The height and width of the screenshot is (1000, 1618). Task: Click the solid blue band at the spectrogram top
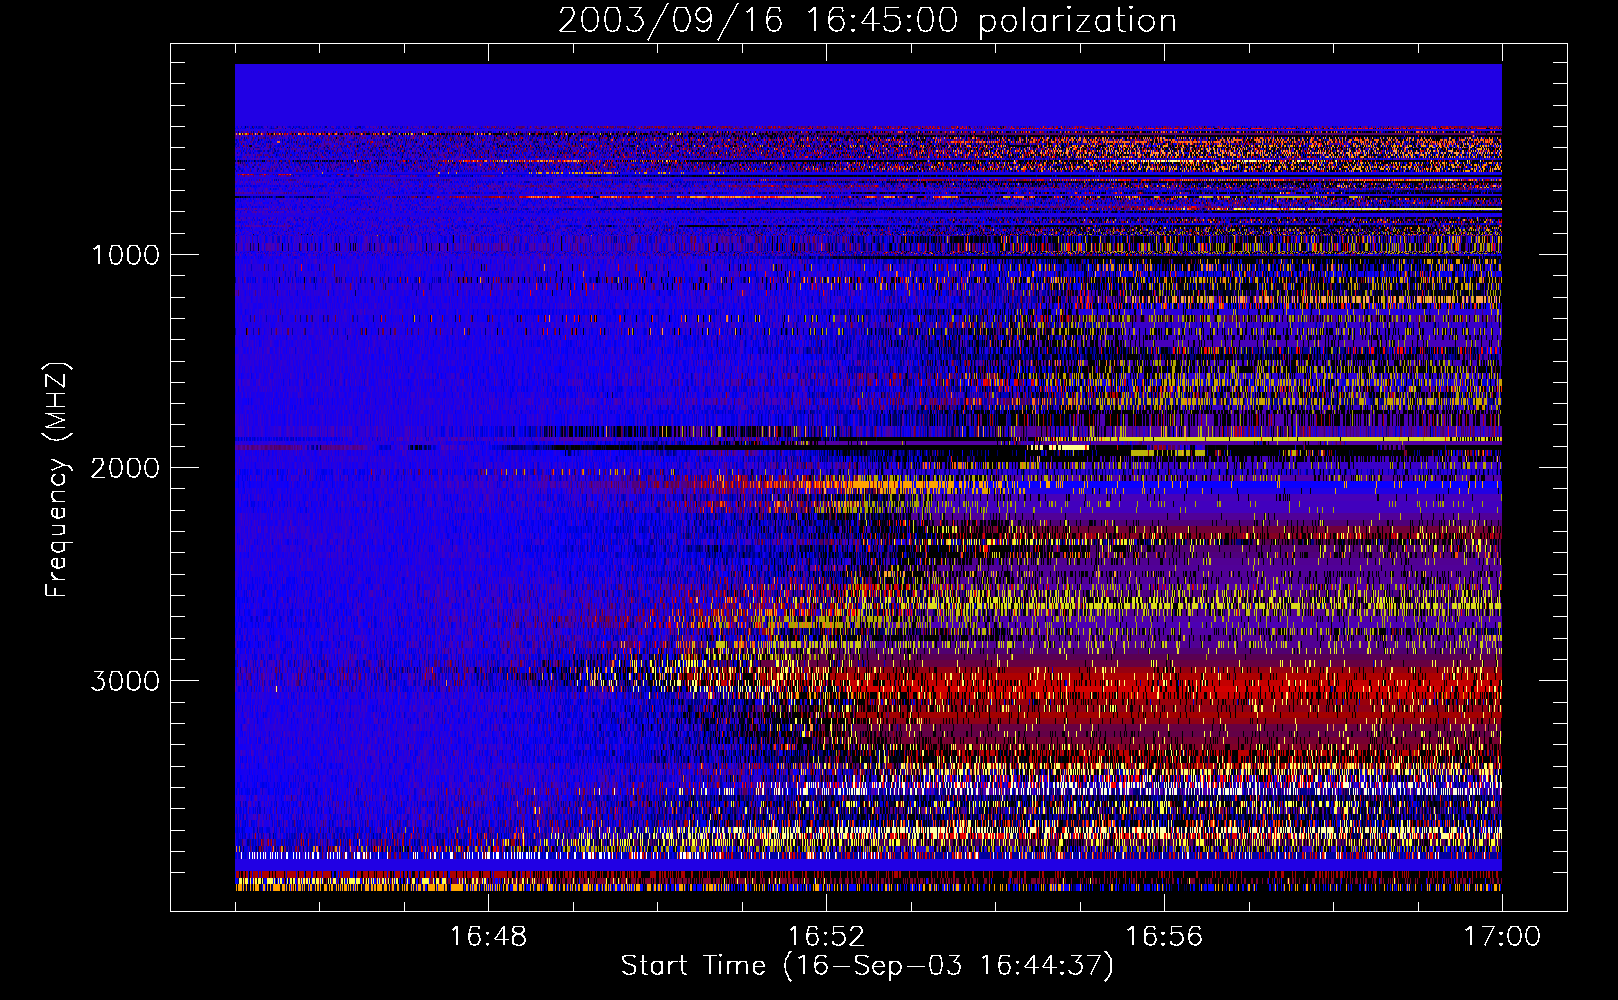868,96
